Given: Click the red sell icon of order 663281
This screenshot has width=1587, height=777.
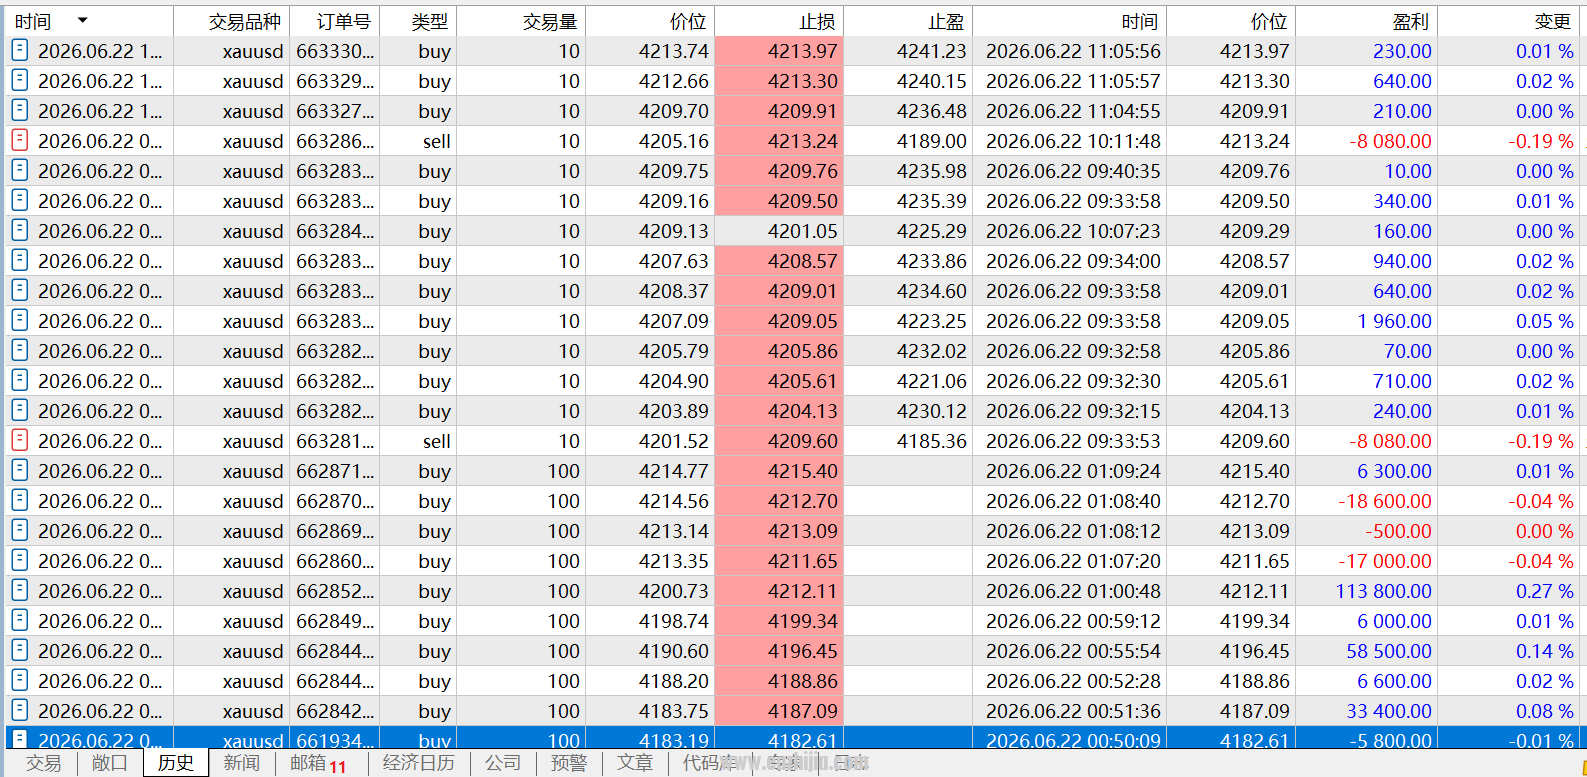Looking at the screenshot, I should (x=19, y=440).
